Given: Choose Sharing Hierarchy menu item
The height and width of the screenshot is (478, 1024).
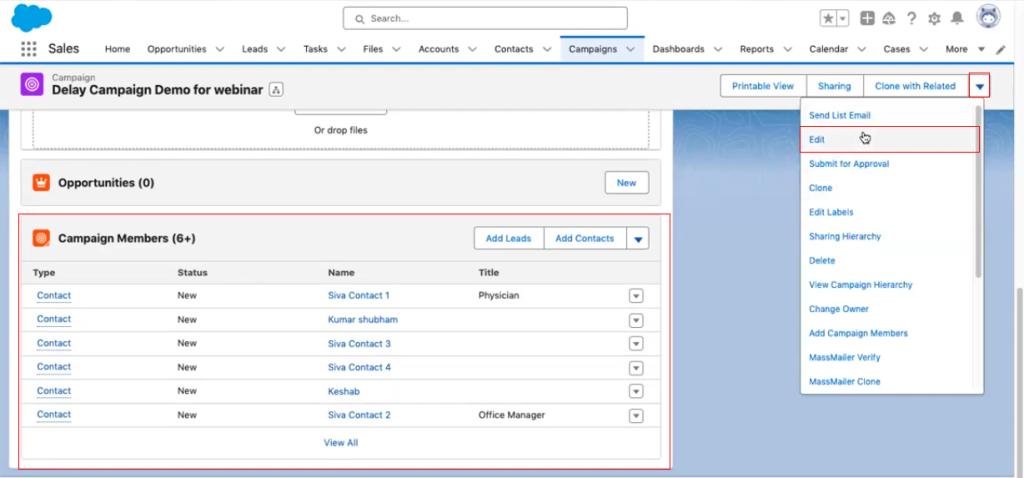Looking at the screenshot, I should pos(844,236).
